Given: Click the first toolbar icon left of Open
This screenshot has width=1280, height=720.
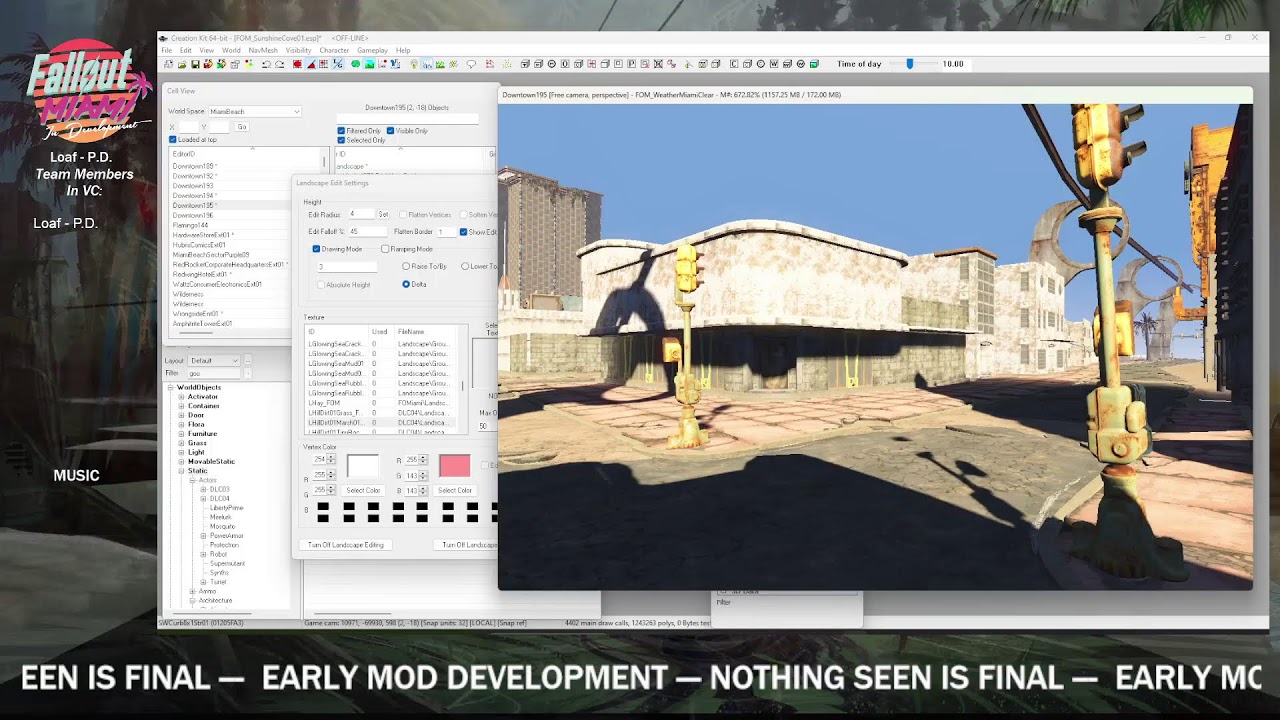Looking at the screenshot, I should click(168, 64).
